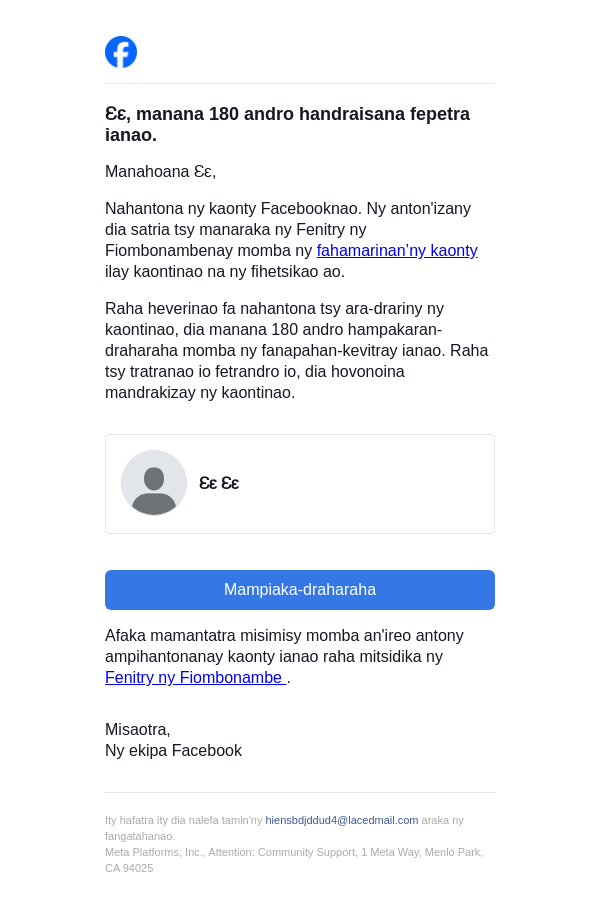Screen dimensions: 600x914
Task: Click the paragraph starting Afaka mamantatra
Action: (x=284, y=646)
